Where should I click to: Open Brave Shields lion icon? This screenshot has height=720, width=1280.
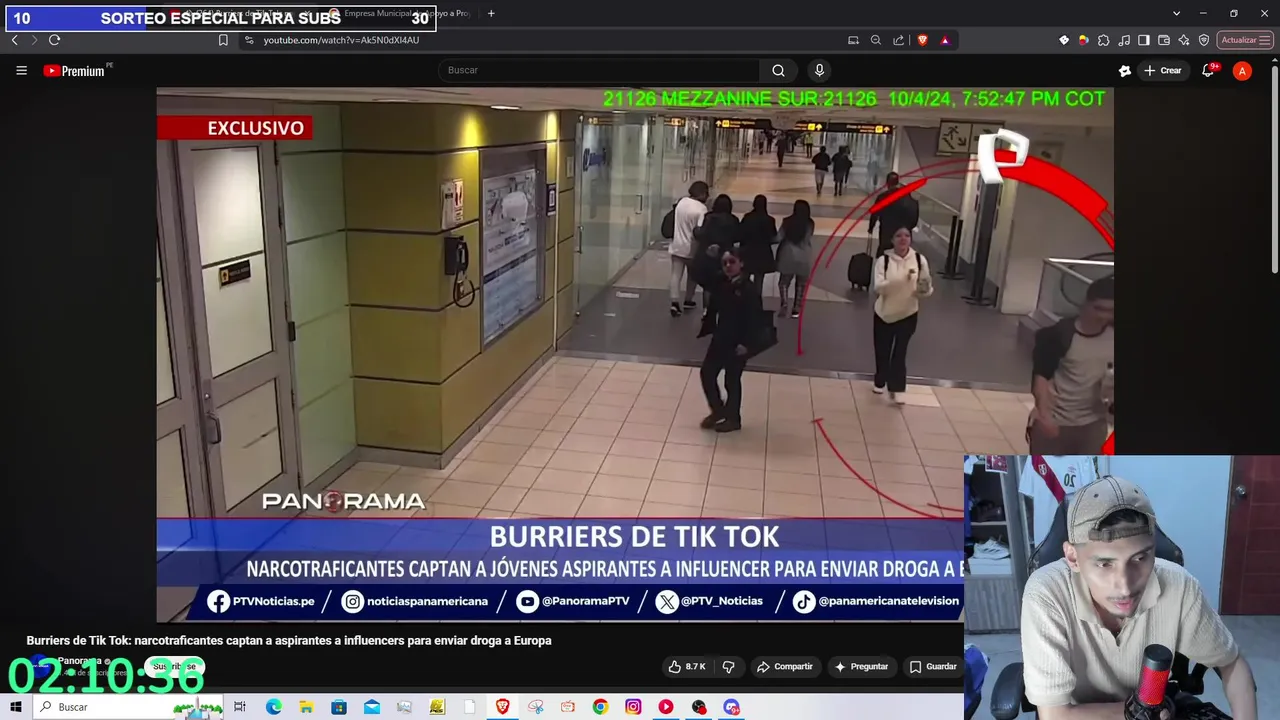coord(922,40)
